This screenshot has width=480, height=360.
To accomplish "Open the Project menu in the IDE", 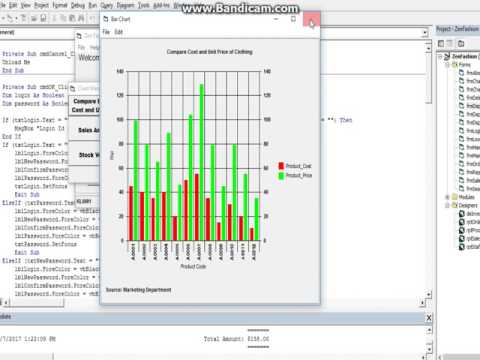I will (42, 5).
